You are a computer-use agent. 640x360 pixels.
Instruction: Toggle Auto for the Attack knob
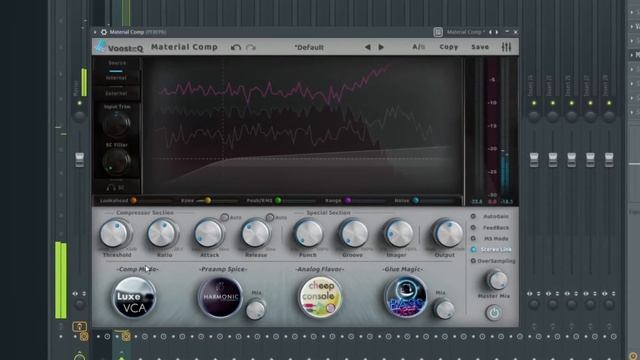(224, 218)
